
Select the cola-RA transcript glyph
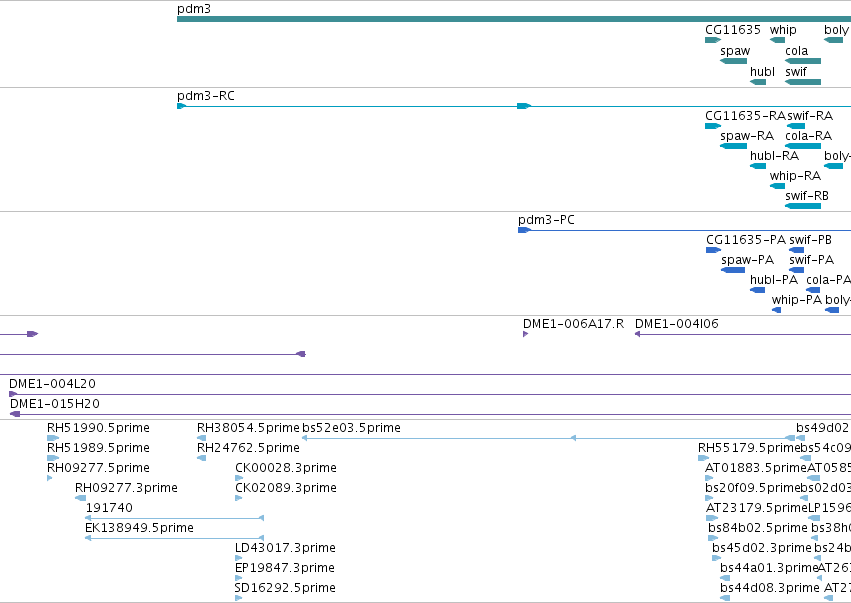[x=803, y=146]
